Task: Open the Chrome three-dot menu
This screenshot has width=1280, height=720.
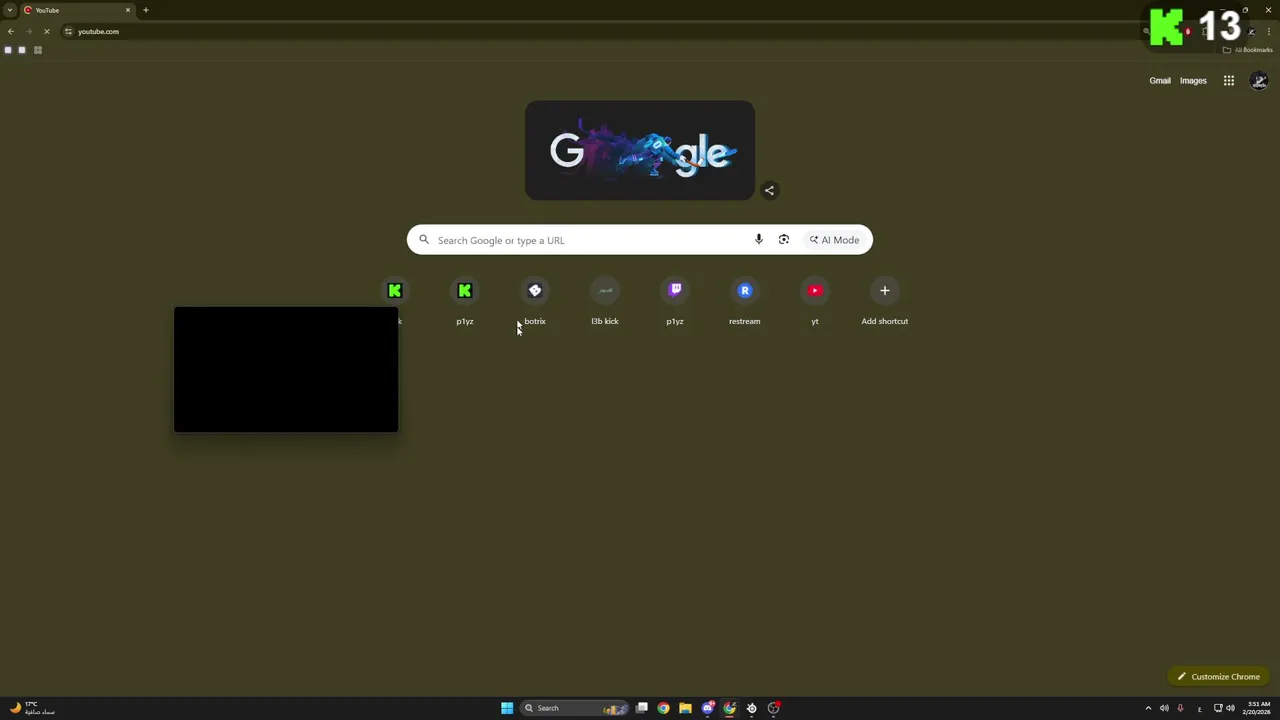Action: (1269, 32)
